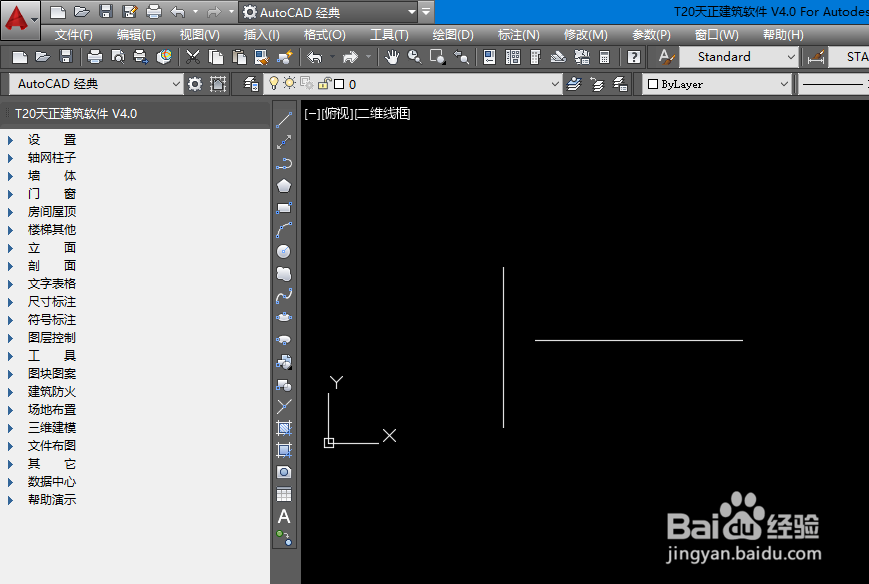Click the Zoom Previous icon
Viewport: 869px width, 584px height.
coord(461,57)
